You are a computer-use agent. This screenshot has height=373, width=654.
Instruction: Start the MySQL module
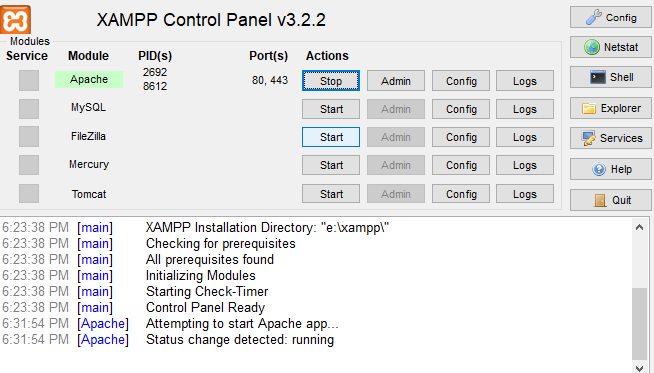tap(331, 109)
